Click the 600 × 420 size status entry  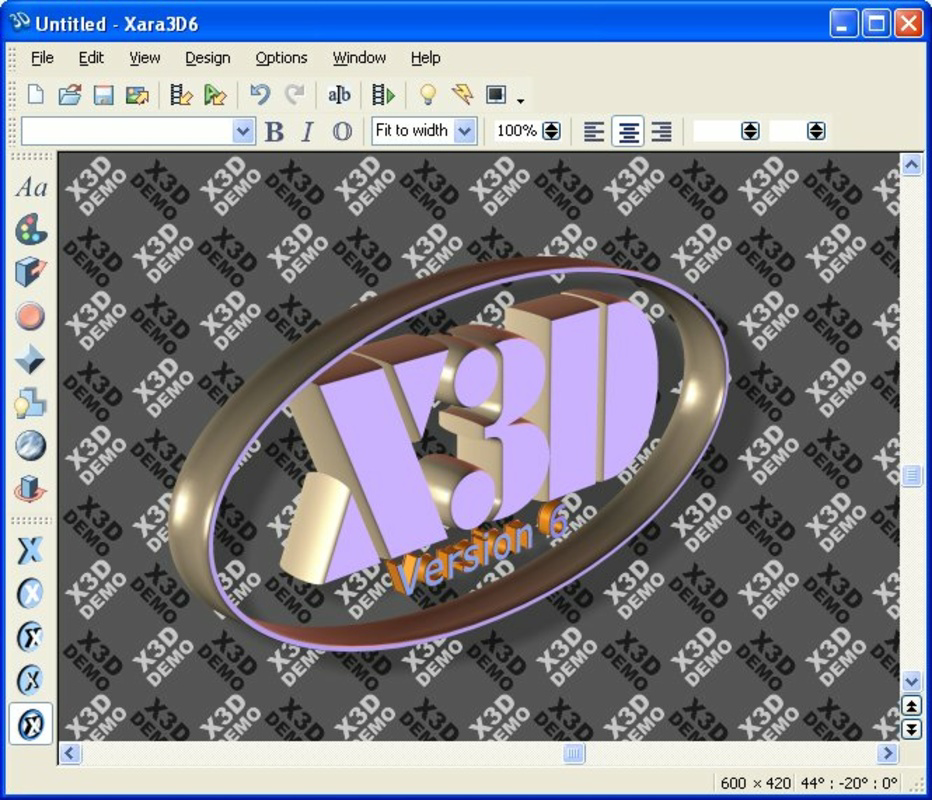(x=755, y=783)
